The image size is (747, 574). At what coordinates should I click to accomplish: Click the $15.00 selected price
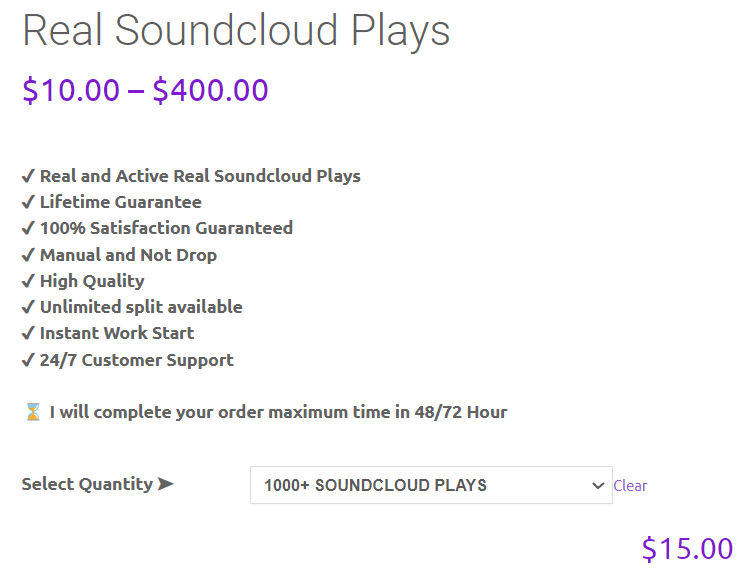pyautogui.click(x=687, y=548)
